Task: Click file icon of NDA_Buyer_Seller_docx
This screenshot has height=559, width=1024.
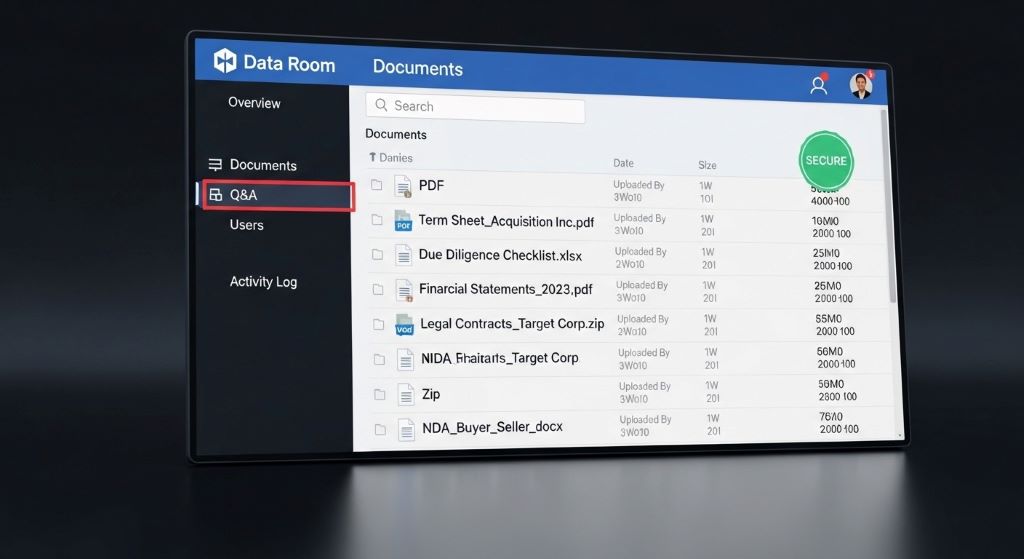Action: pyautogui.click(x=407, y=430)
